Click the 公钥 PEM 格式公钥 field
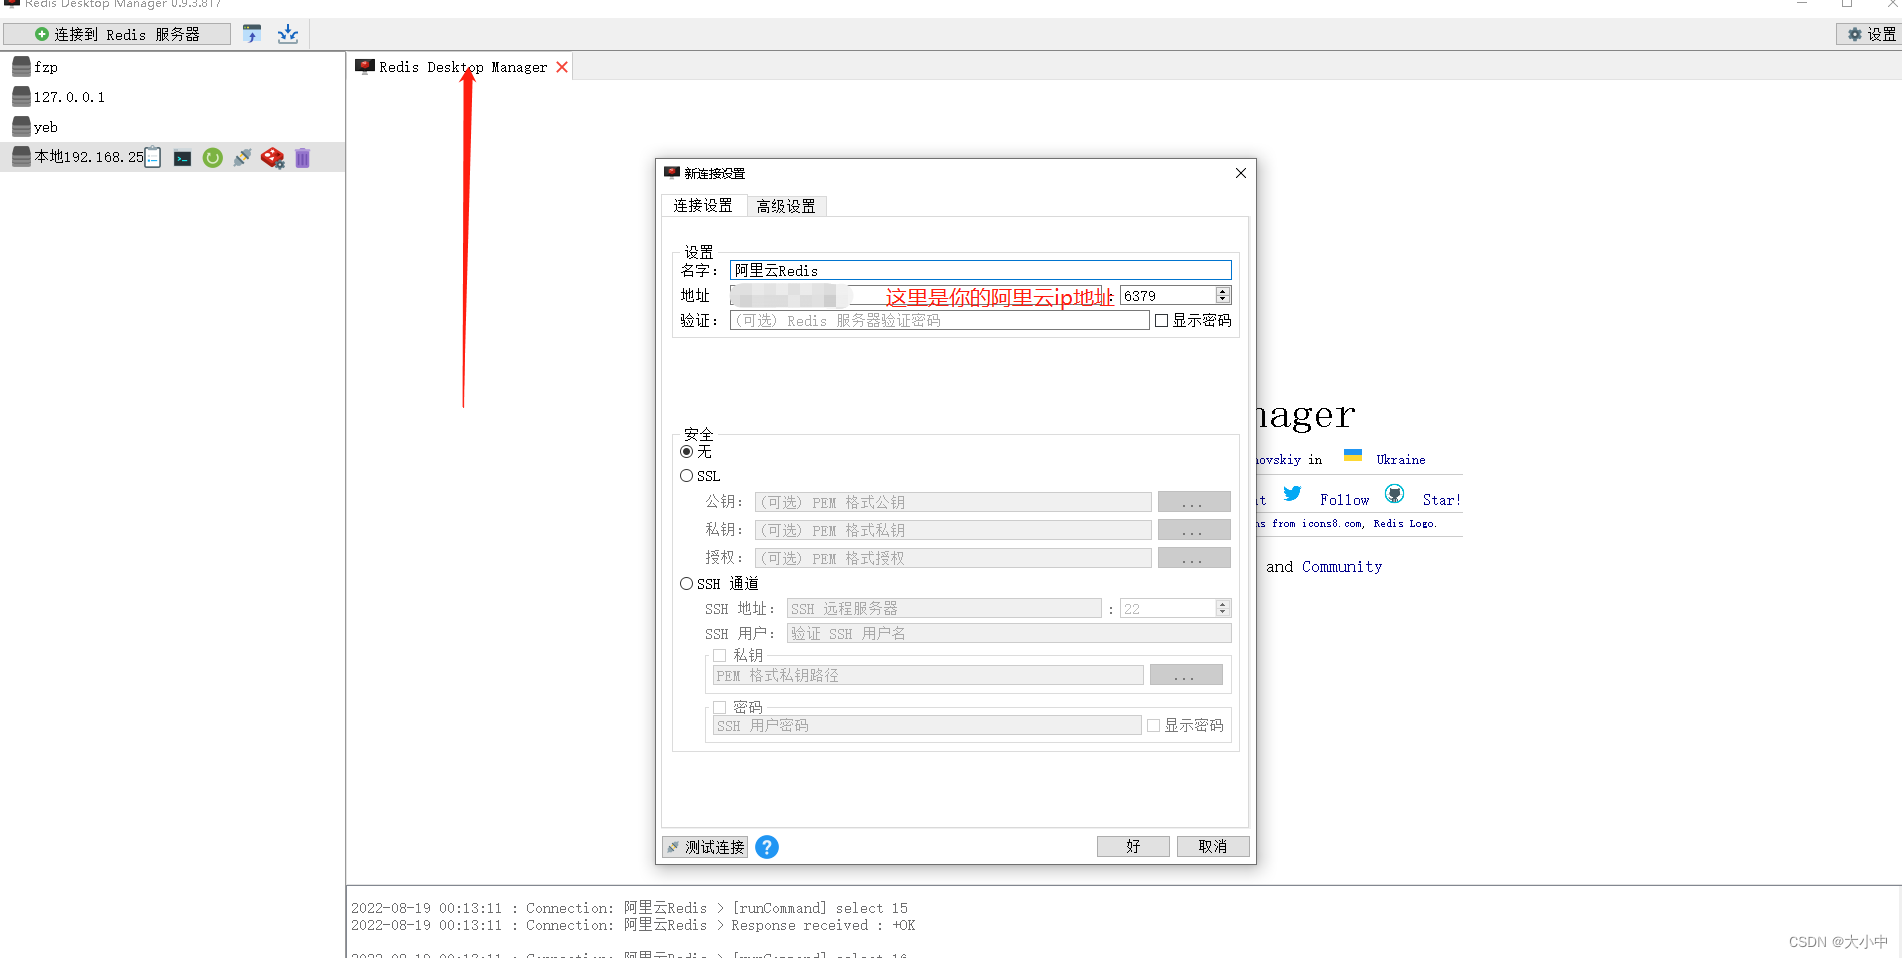1902x958 pixels. pyautogui.click(x=953, y=502)
